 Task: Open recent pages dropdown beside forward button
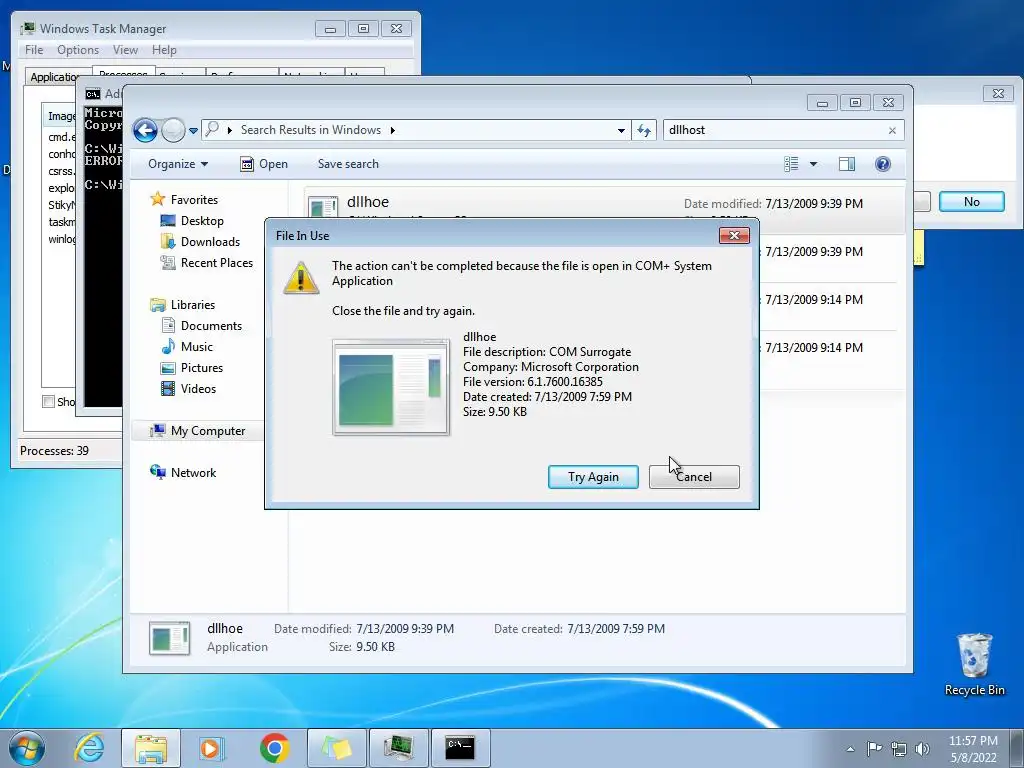click(x=193, y=131)
